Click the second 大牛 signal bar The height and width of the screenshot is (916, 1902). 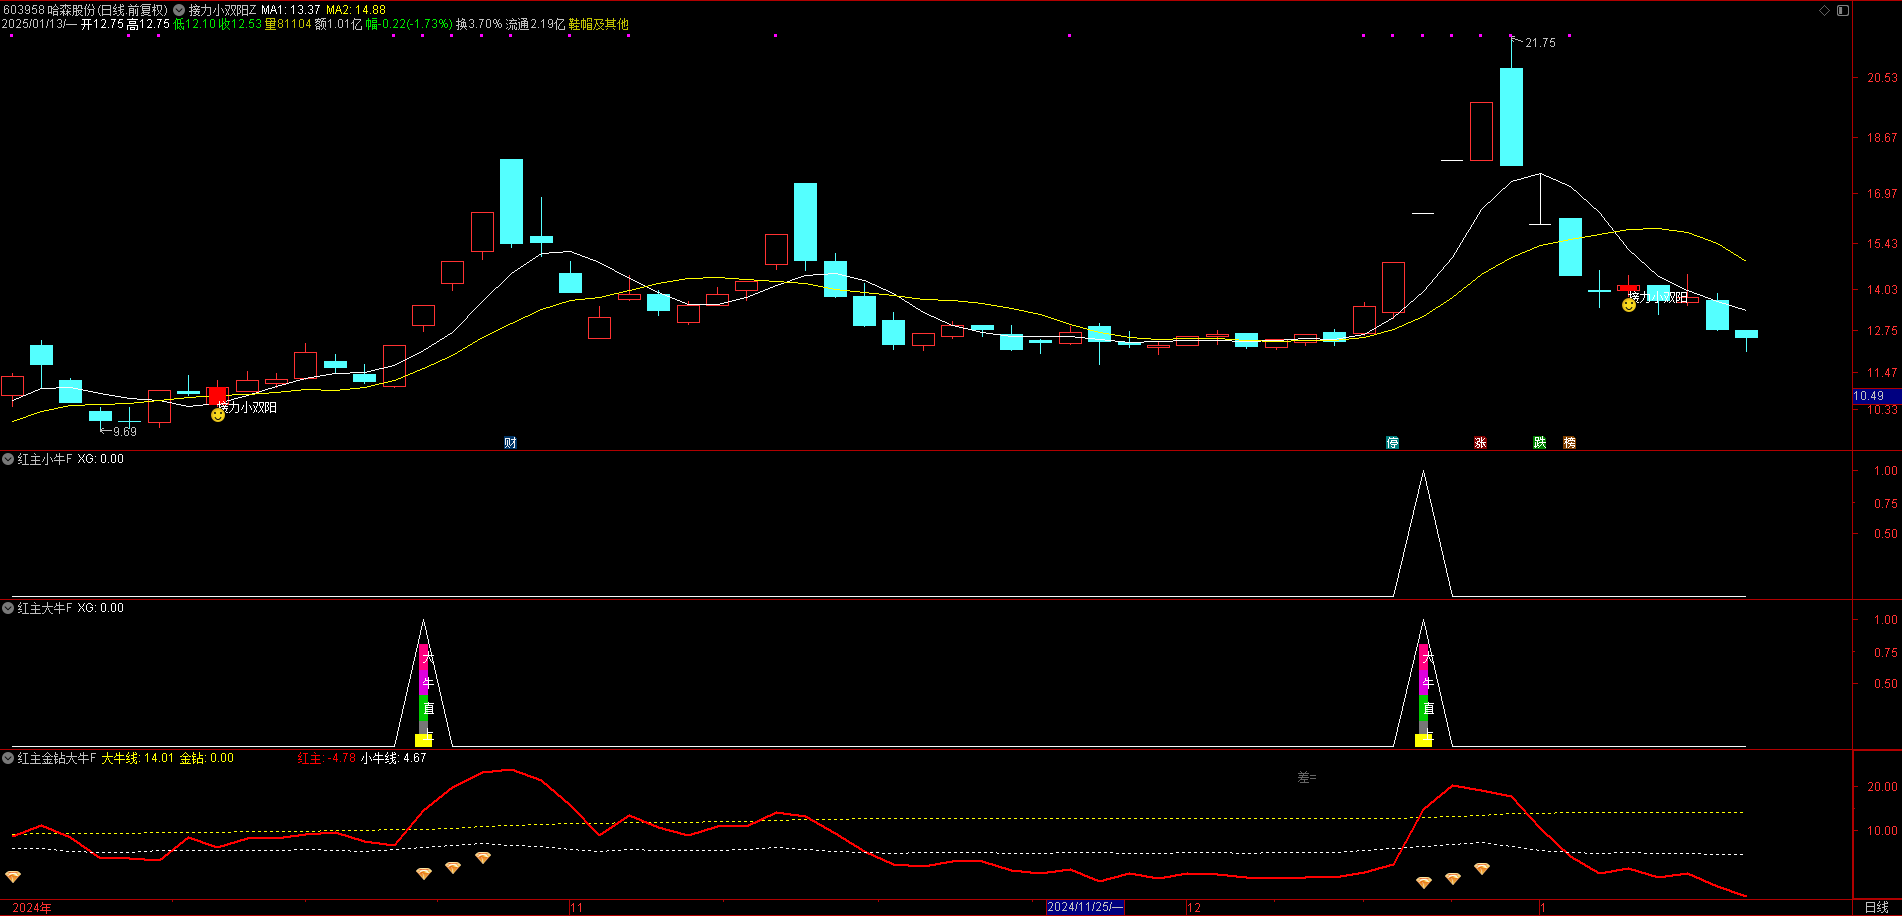[1424, 695]
